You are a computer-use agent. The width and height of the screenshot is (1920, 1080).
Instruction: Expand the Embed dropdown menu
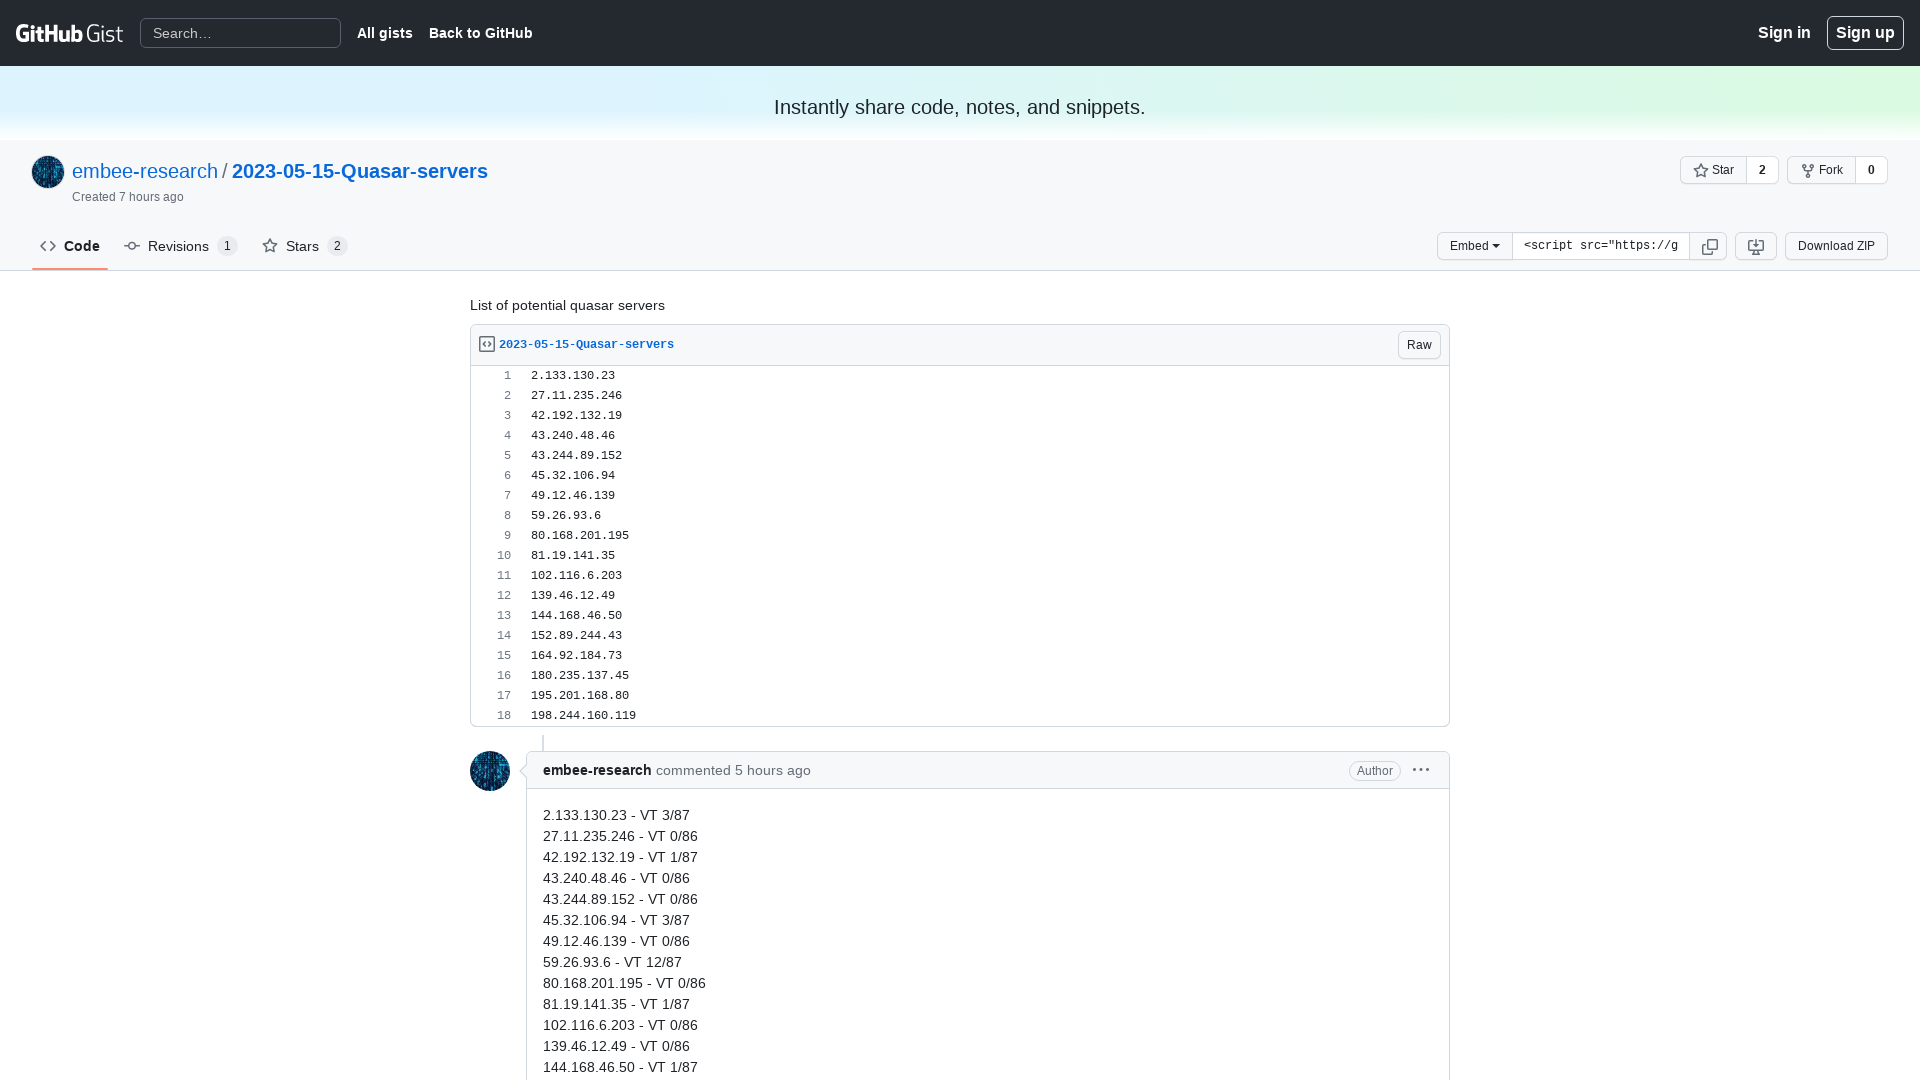click(x=1474, y=245)
